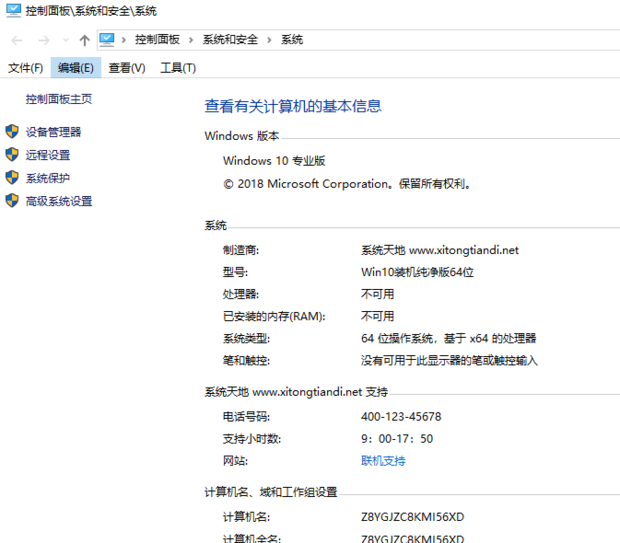Click support hours value 9：00-17：50
This screenshot has height=543, width=620.
[397, 439]
